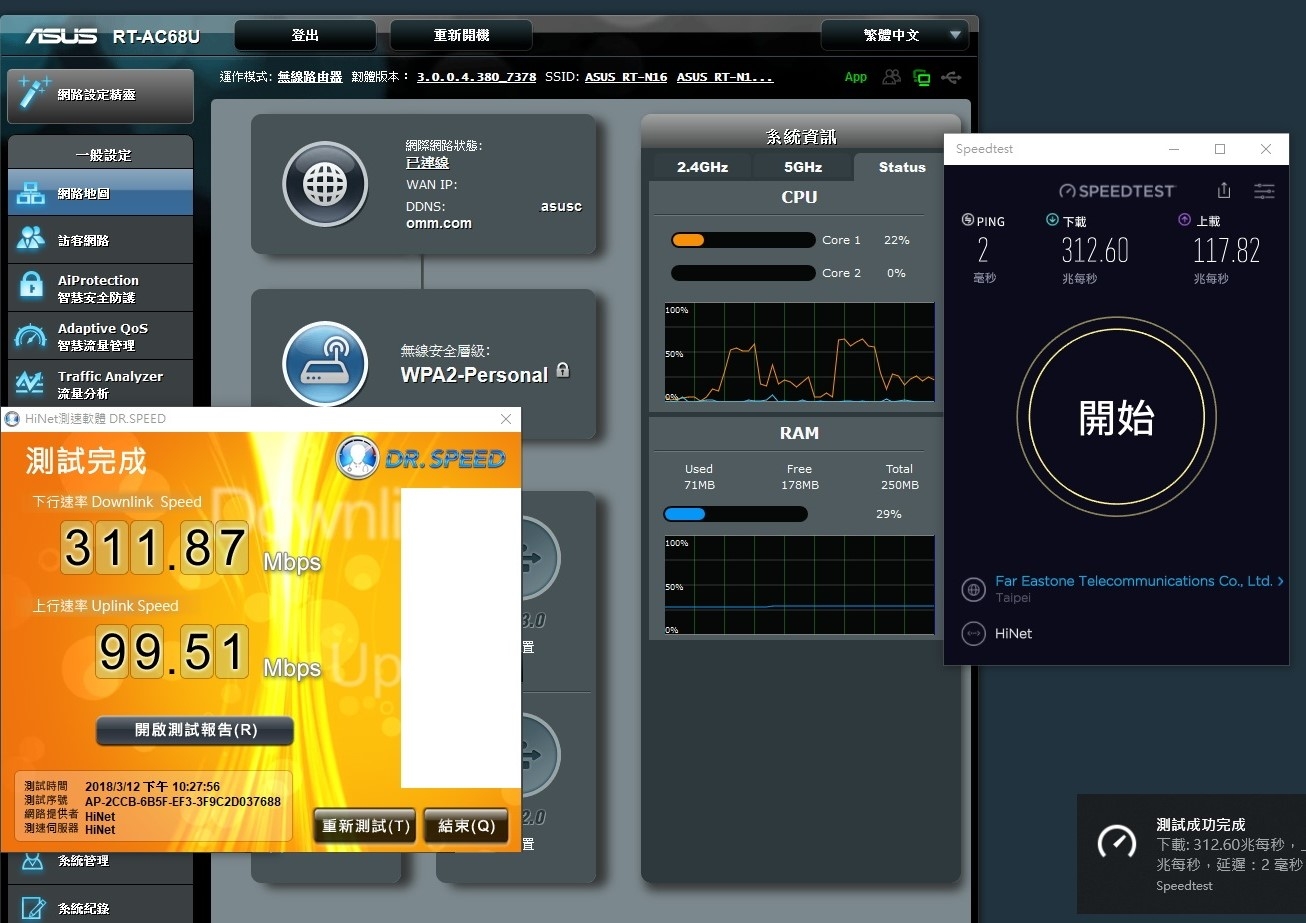Open the language dropdown 繁體中文
The image size is (1306, 923).
(895, 35)
